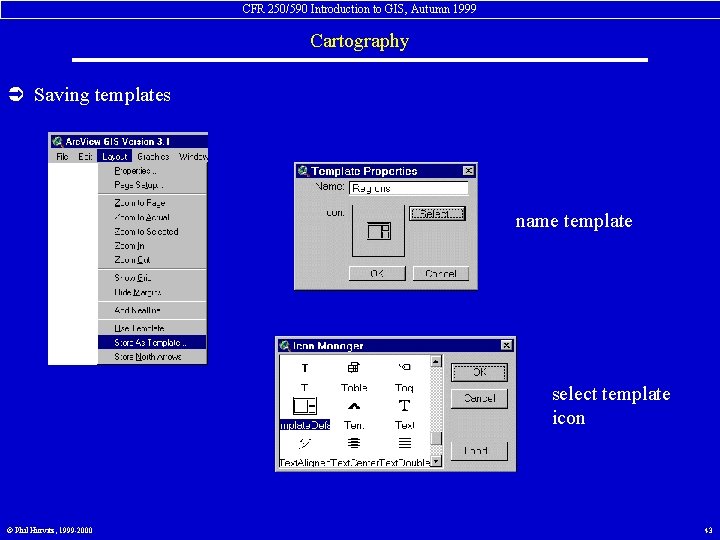
Task: Open the Layout menu
Action: (x=115, y=157)
